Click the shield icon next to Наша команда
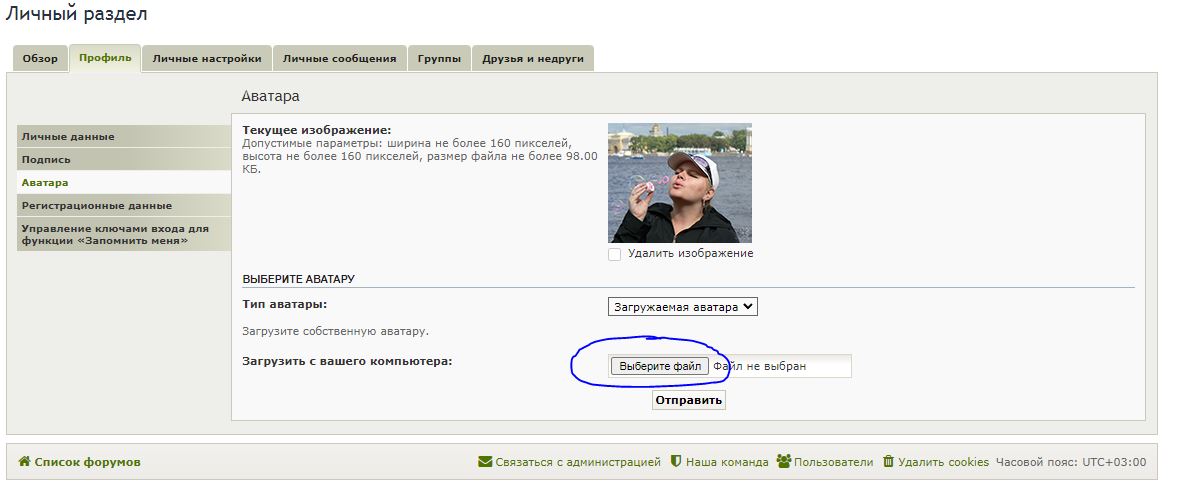Image resolution: width=1179 pixels, height=484 pixels. pyautogui.click(x=676, y=462)
